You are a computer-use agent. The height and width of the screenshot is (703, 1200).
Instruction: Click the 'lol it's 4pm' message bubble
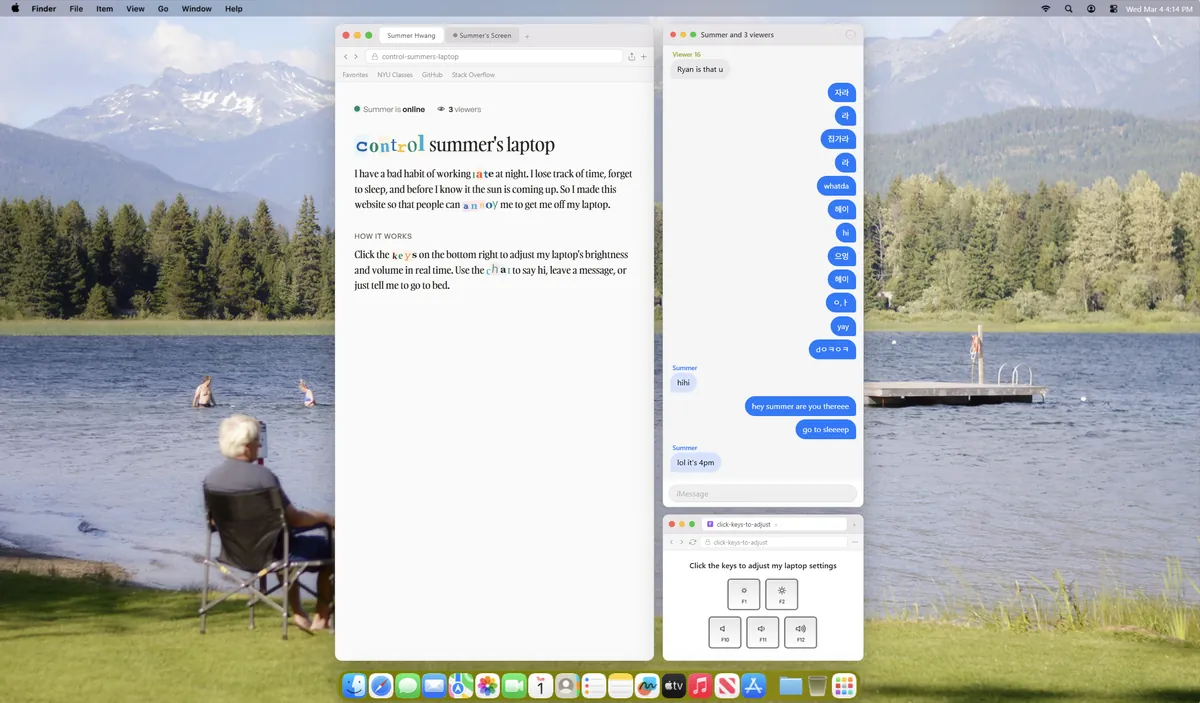point(695,463)
